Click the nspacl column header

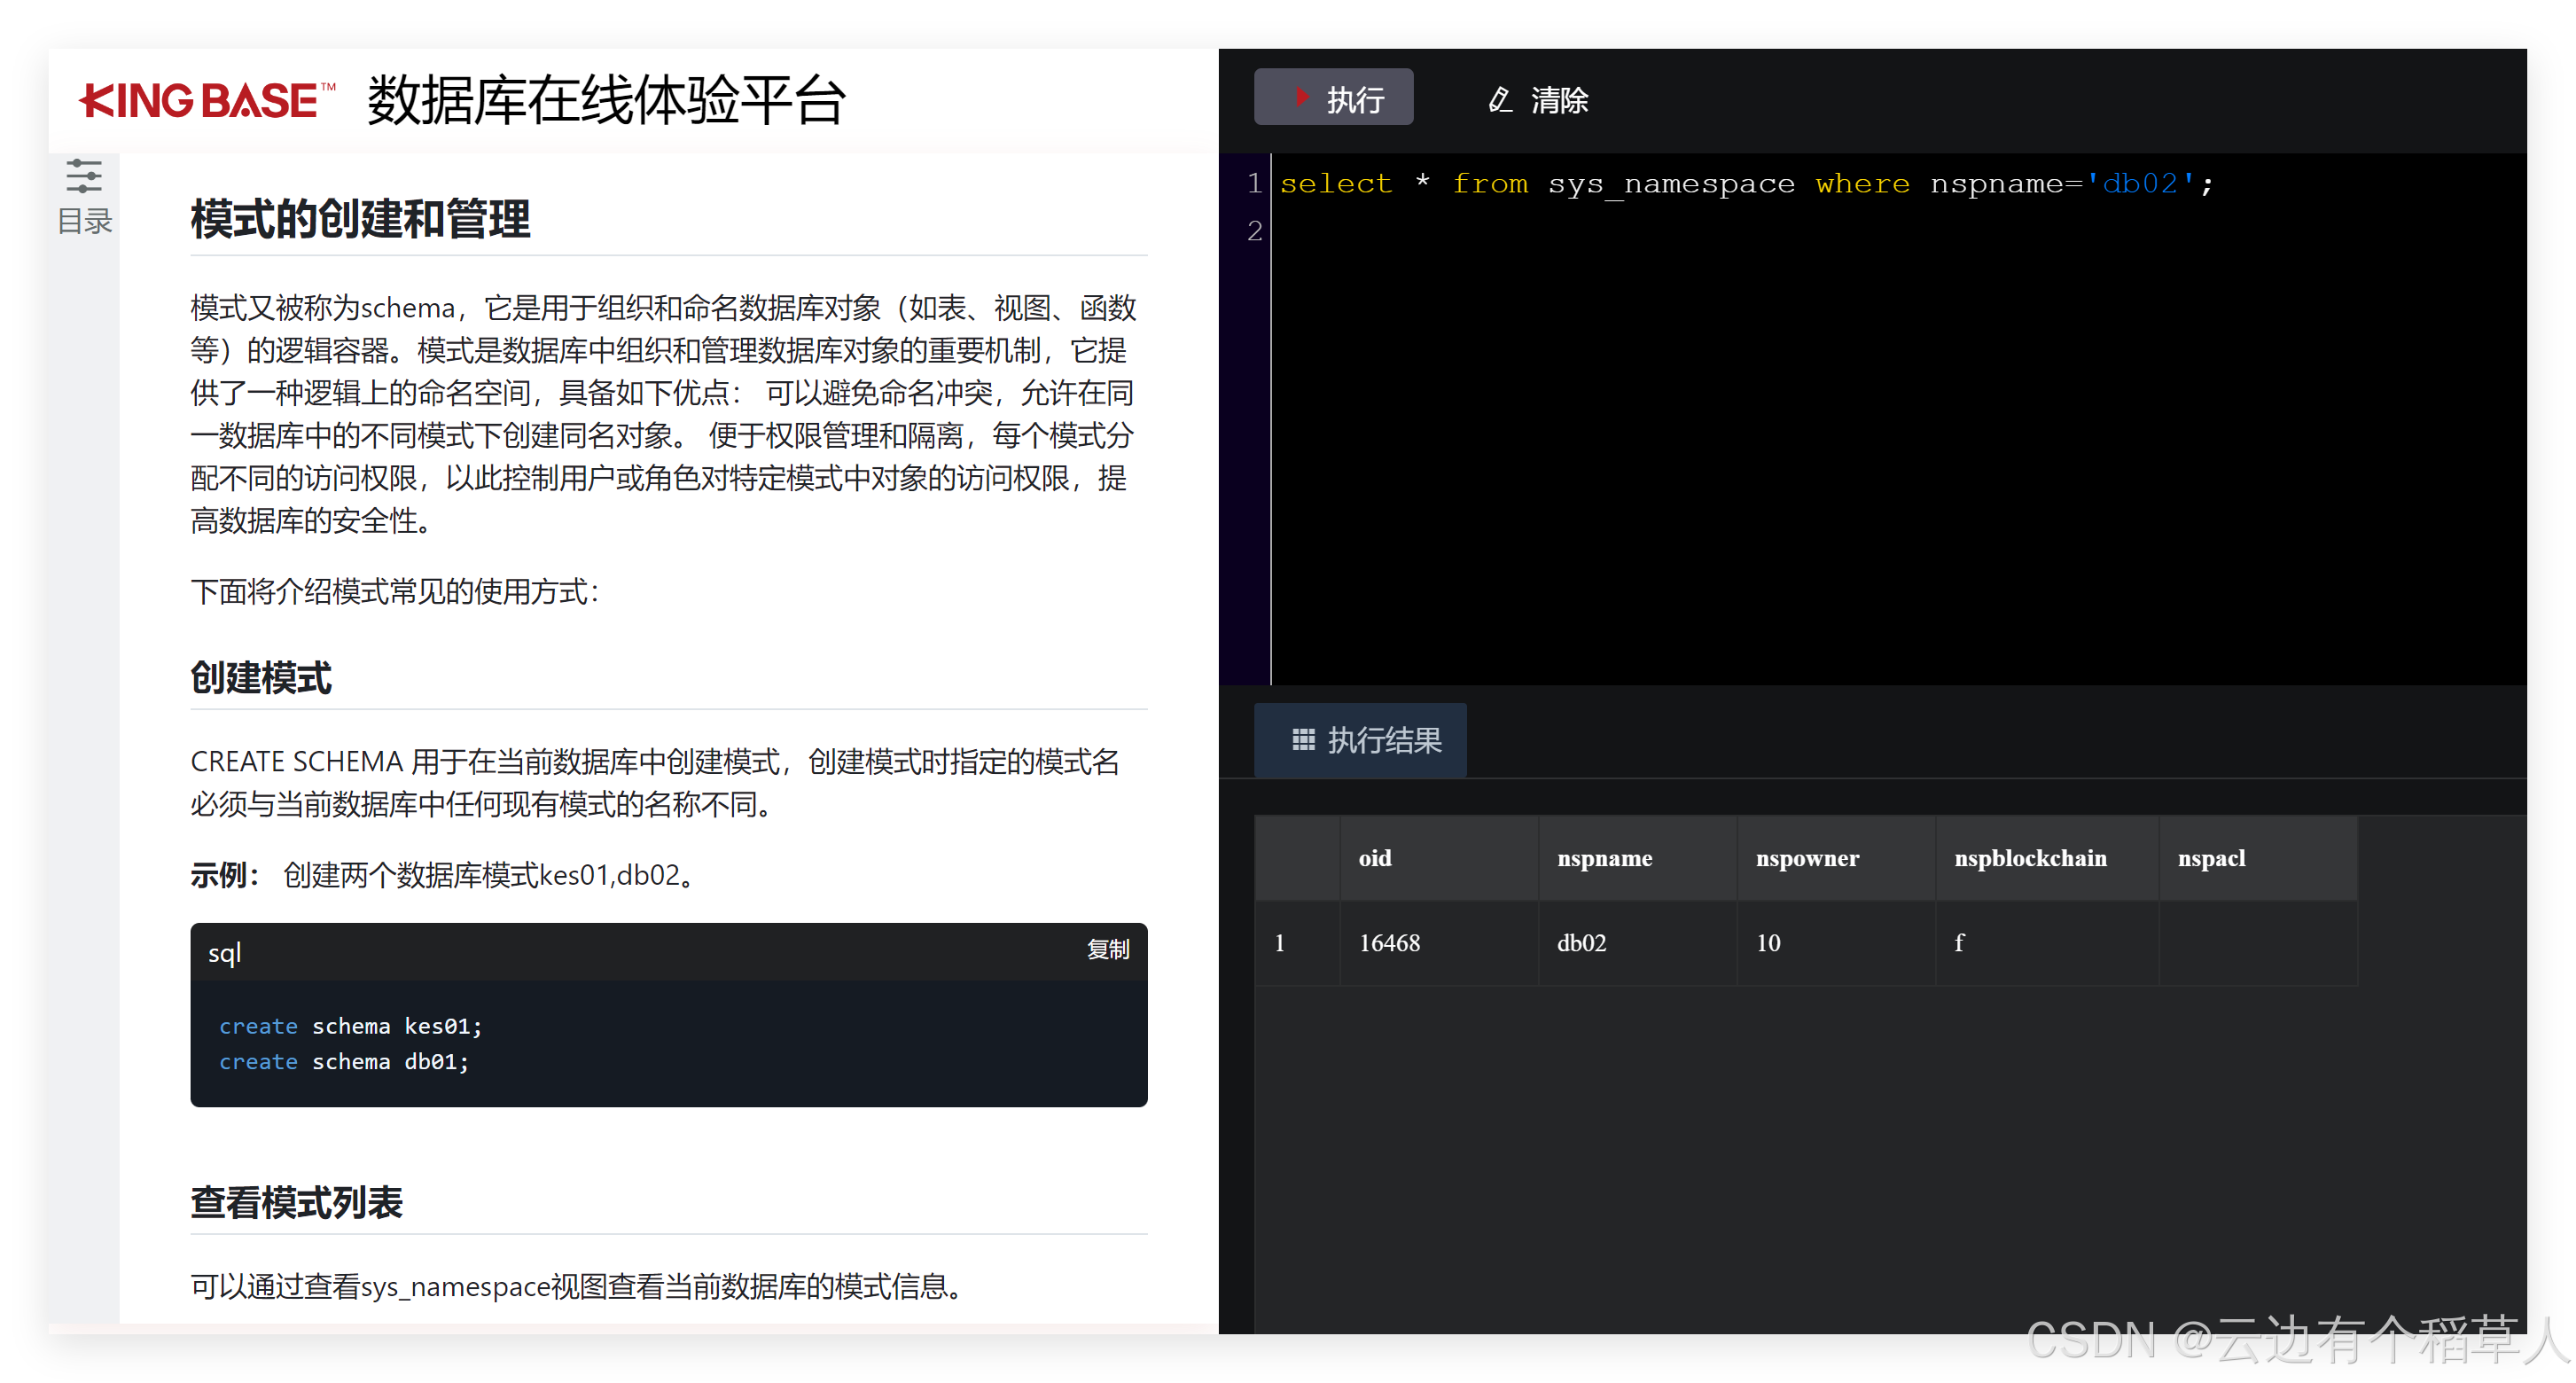(x=2211, y=858)
